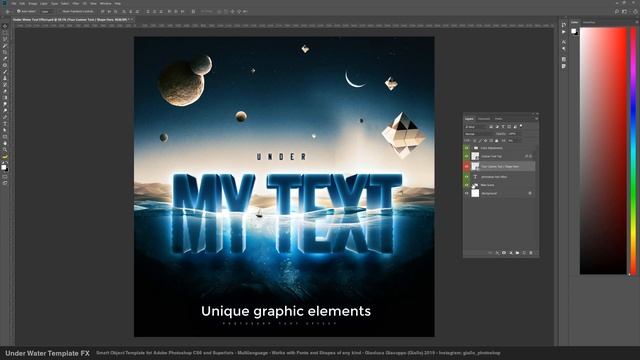
Task: Click the Create adjustment layer icon
Action: click(x=511, y=253)
